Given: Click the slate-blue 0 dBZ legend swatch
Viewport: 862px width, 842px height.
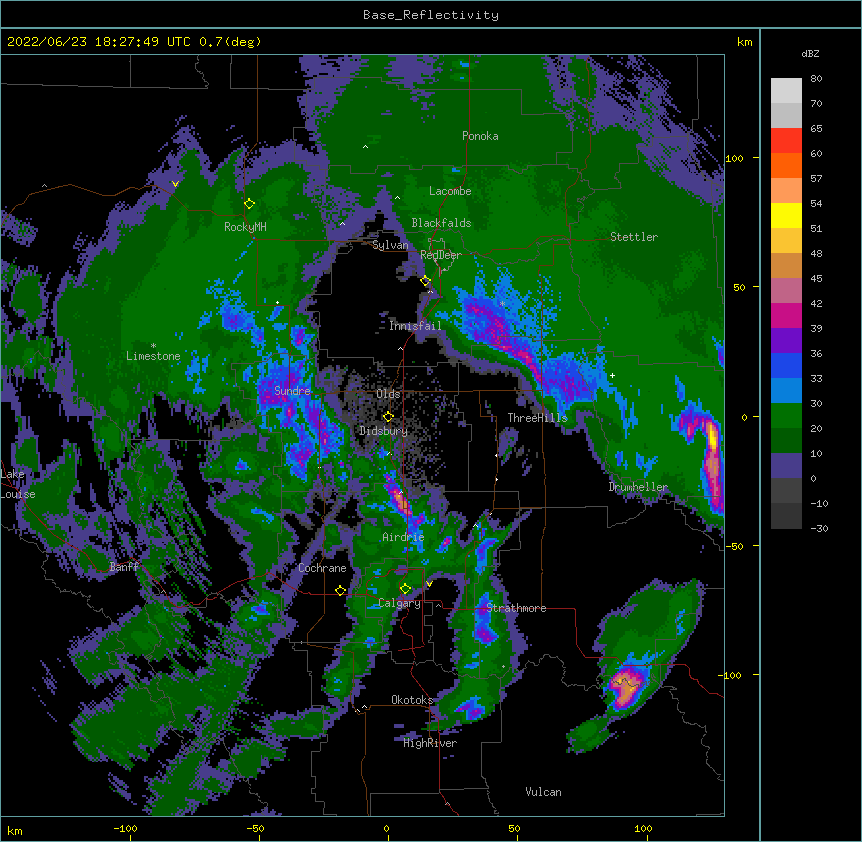Looking at the screenshot, I should 786,466.
